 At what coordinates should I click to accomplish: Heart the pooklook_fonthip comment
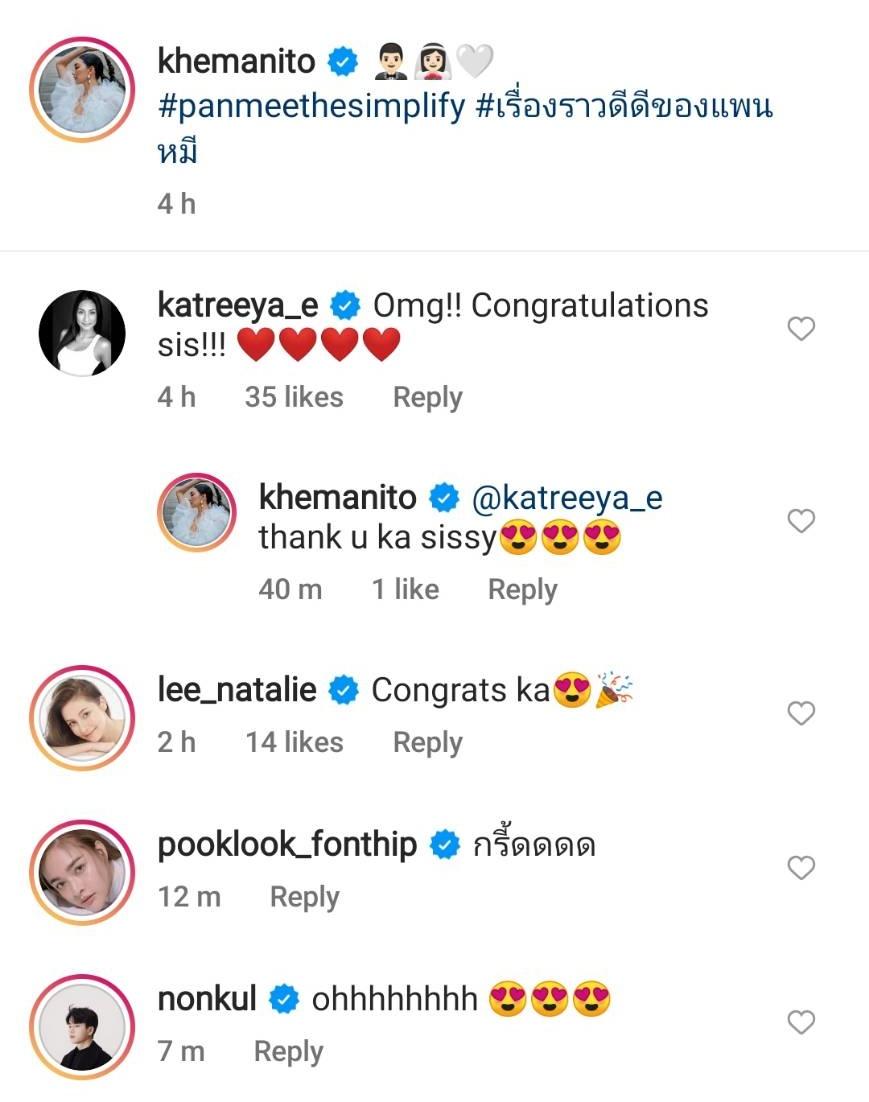[x=801, y=868]
